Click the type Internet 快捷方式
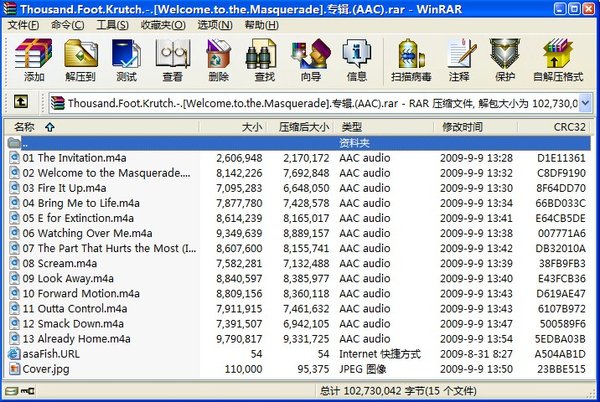 pos(380,354)
